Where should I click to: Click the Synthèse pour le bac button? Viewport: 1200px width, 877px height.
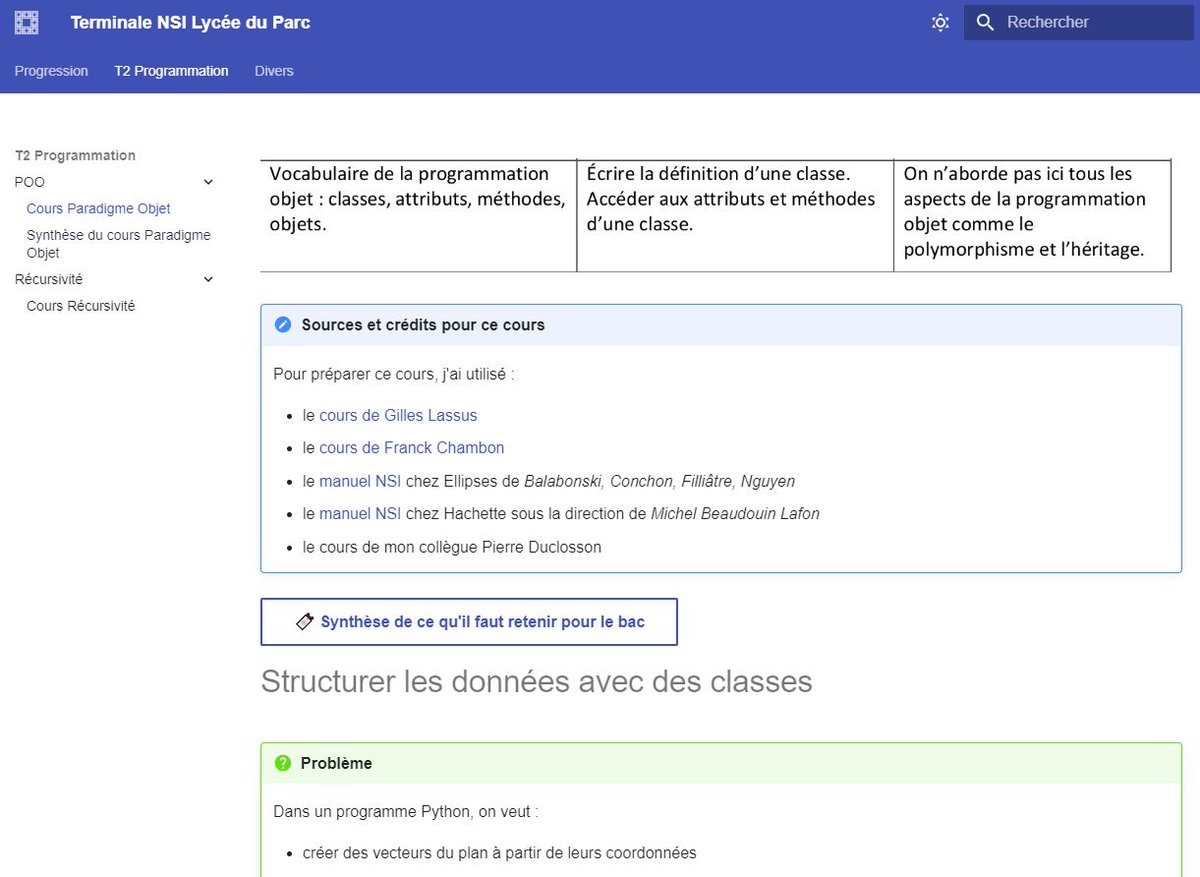[x=469, y=621]
